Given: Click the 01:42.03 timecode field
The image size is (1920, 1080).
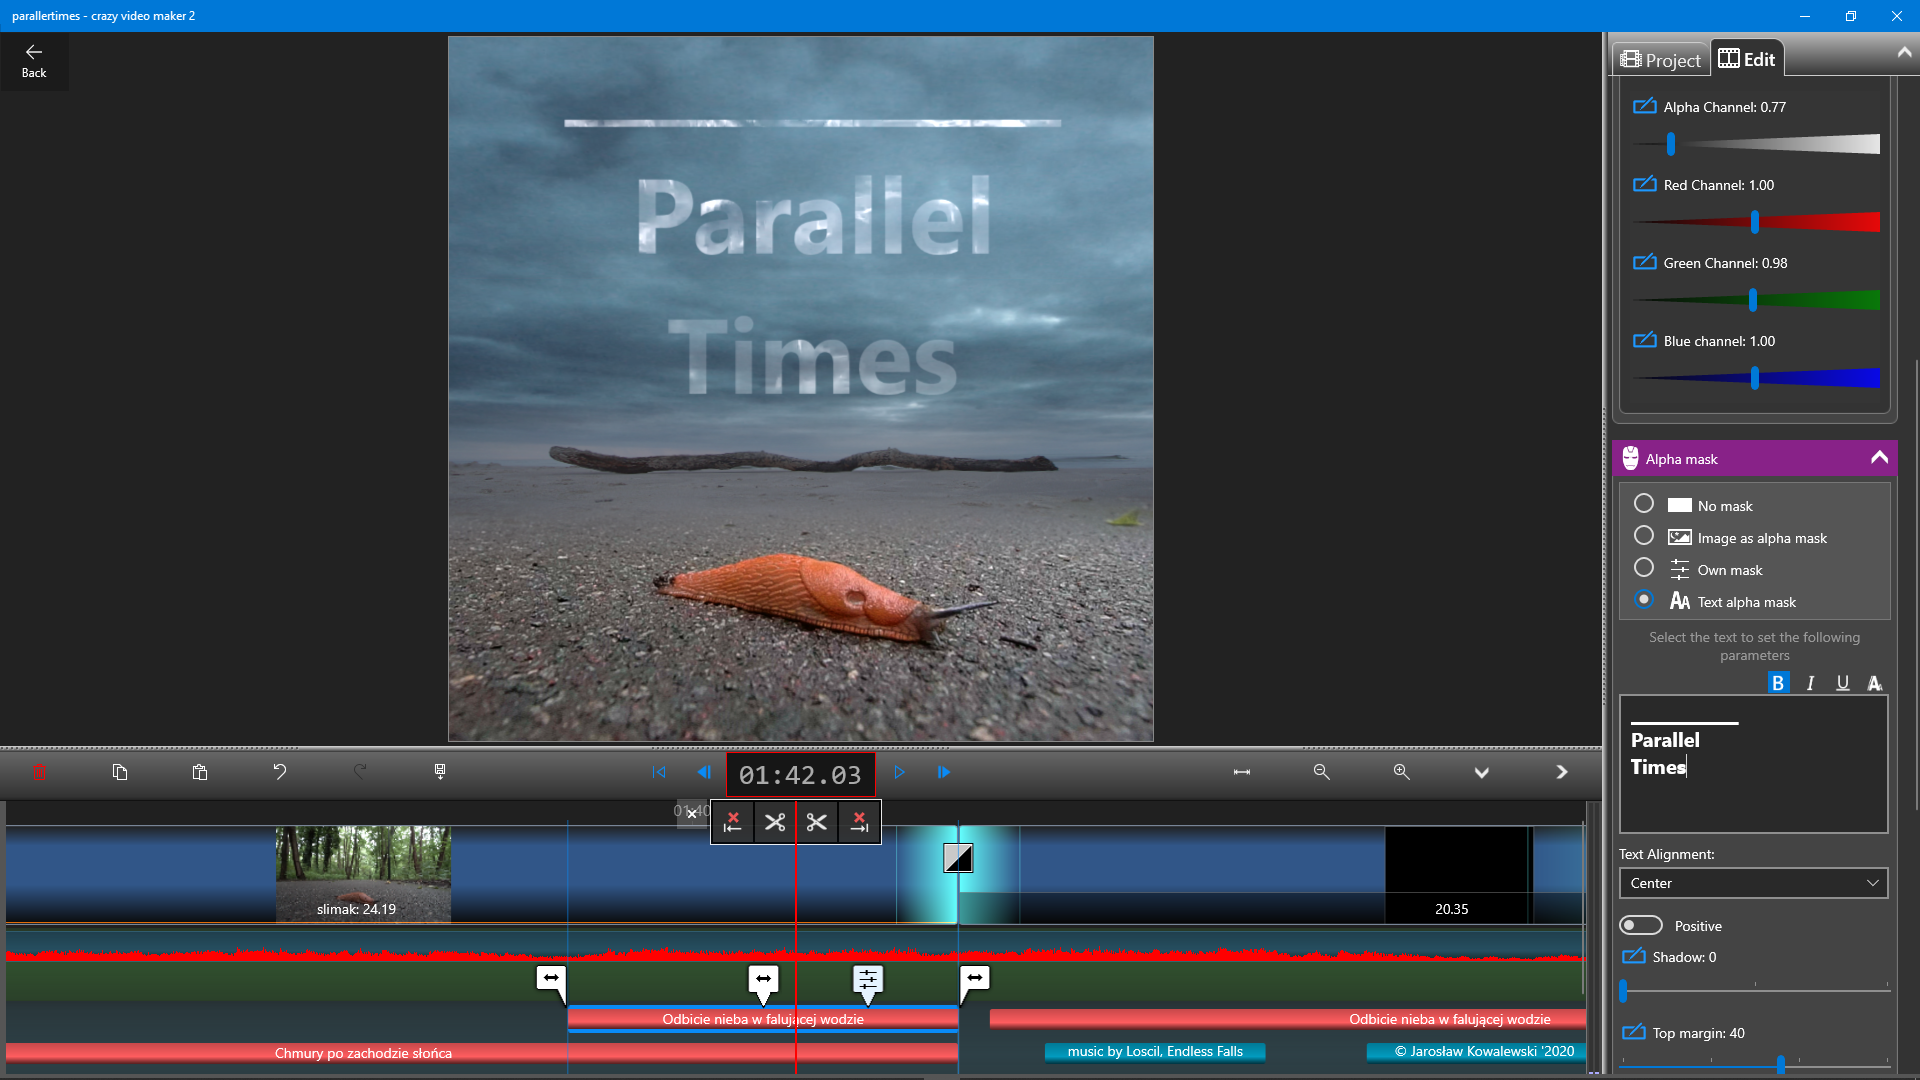Looking at the screenshot, I should click(800, 773).
